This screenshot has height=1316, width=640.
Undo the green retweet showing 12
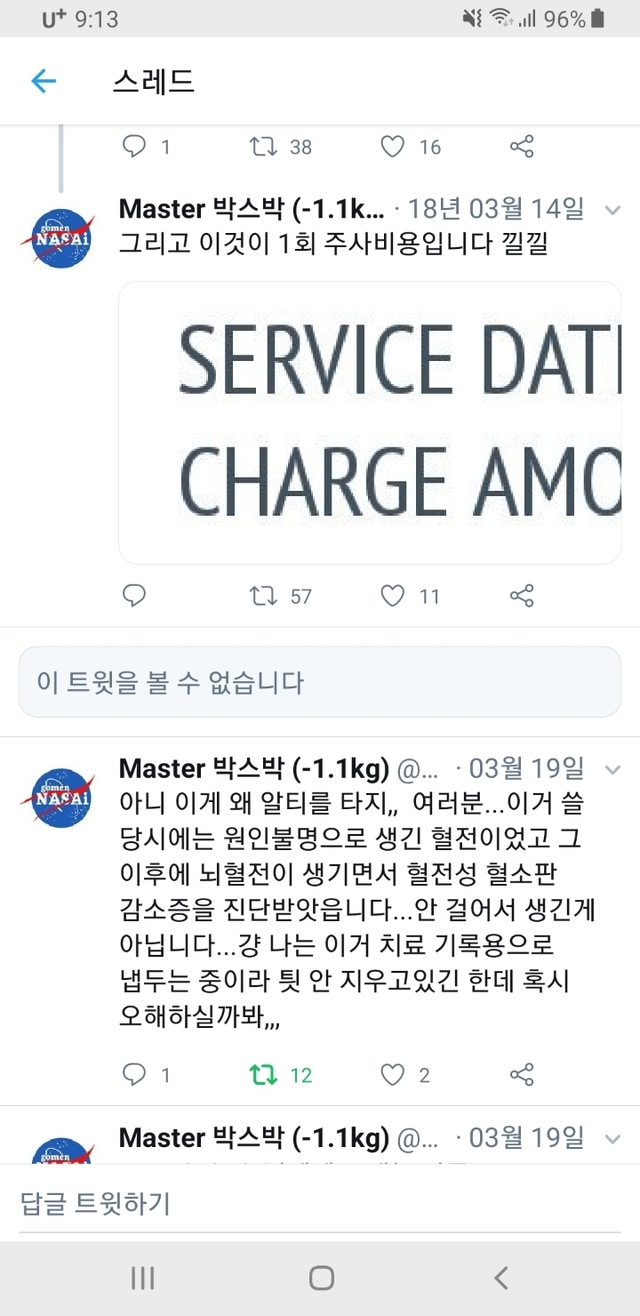click(264, 1075)
